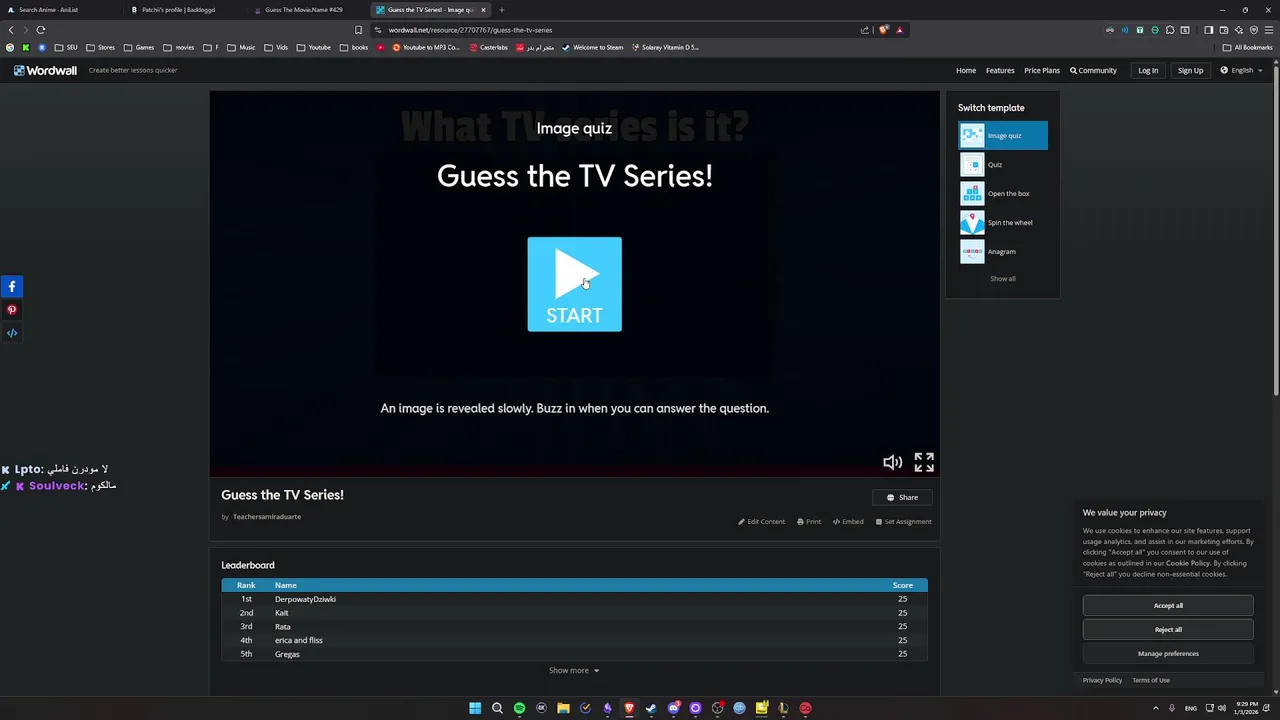The image size is (1280, 720).
Task: Open the English language dropdown
Action: [x=1241, y=70]
